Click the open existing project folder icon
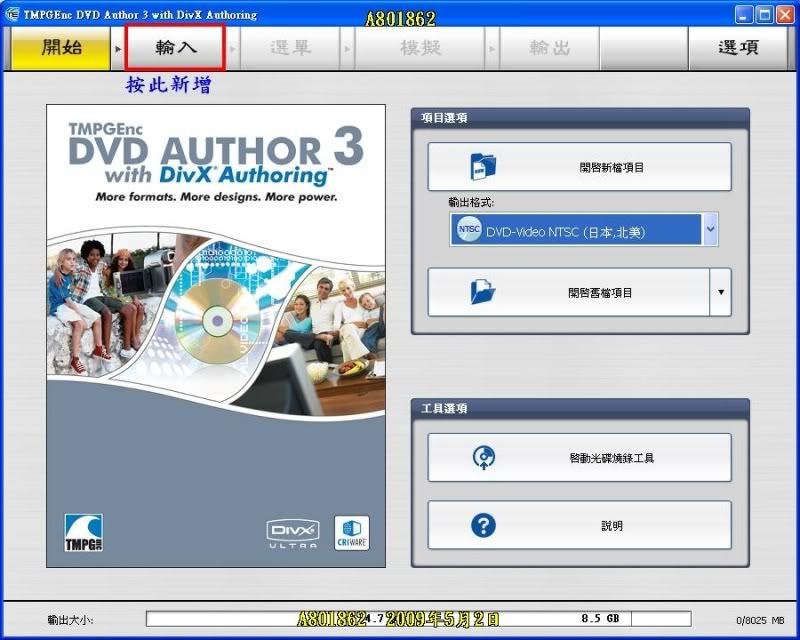The width and height of the screenshot is (800, 640). point(483,292)
